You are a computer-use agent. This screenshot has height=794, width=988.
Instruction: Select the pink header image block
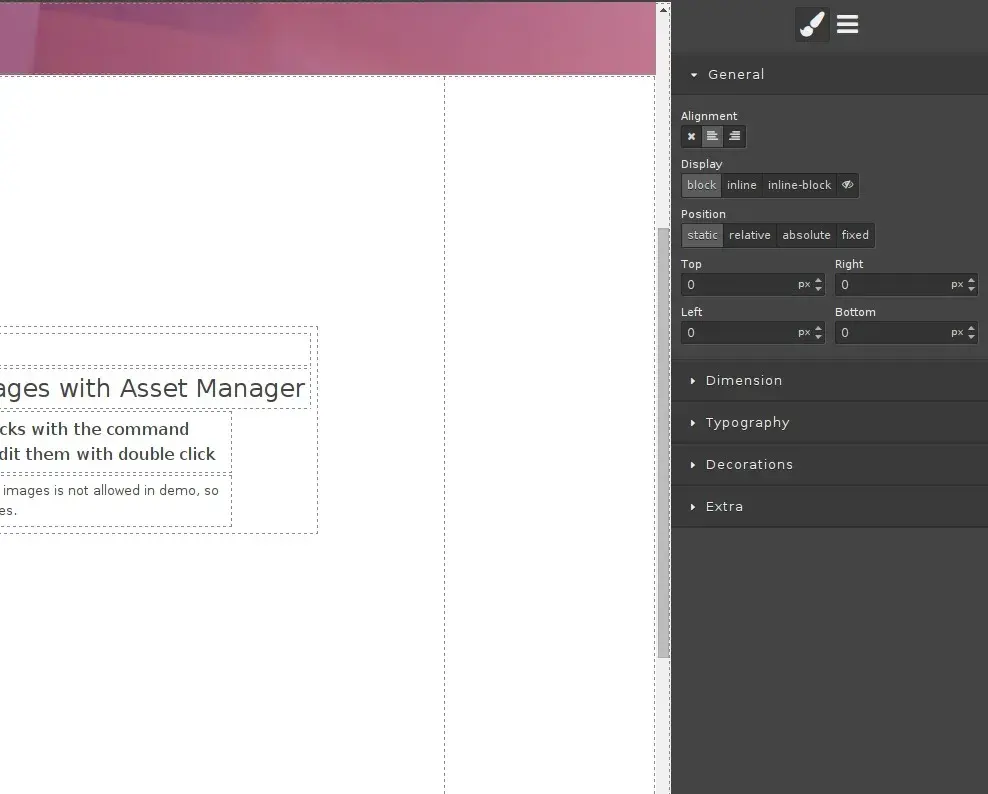328,38
